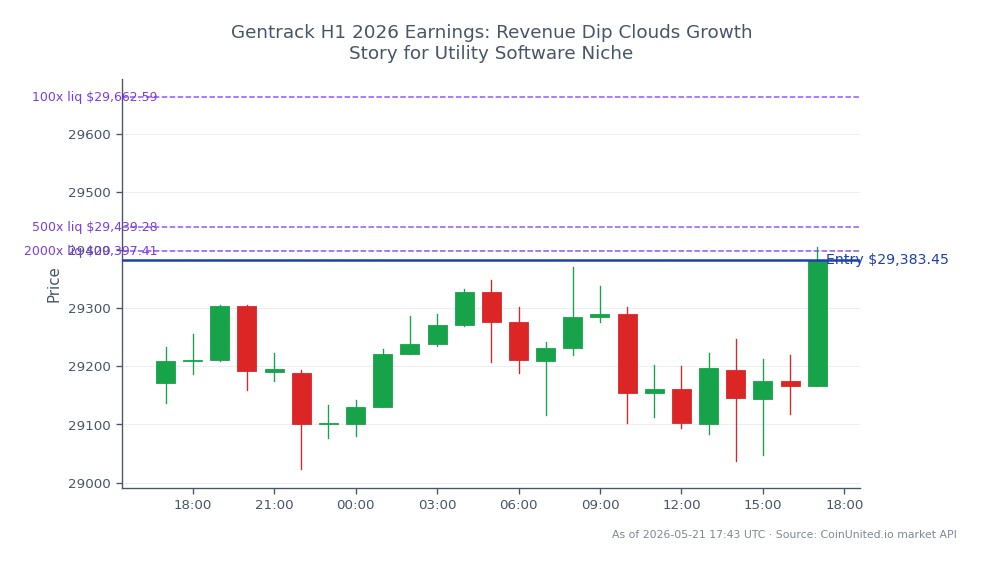Click the 09:00 x-axis label
Screen dimensions: 981x564
[601, 505]
